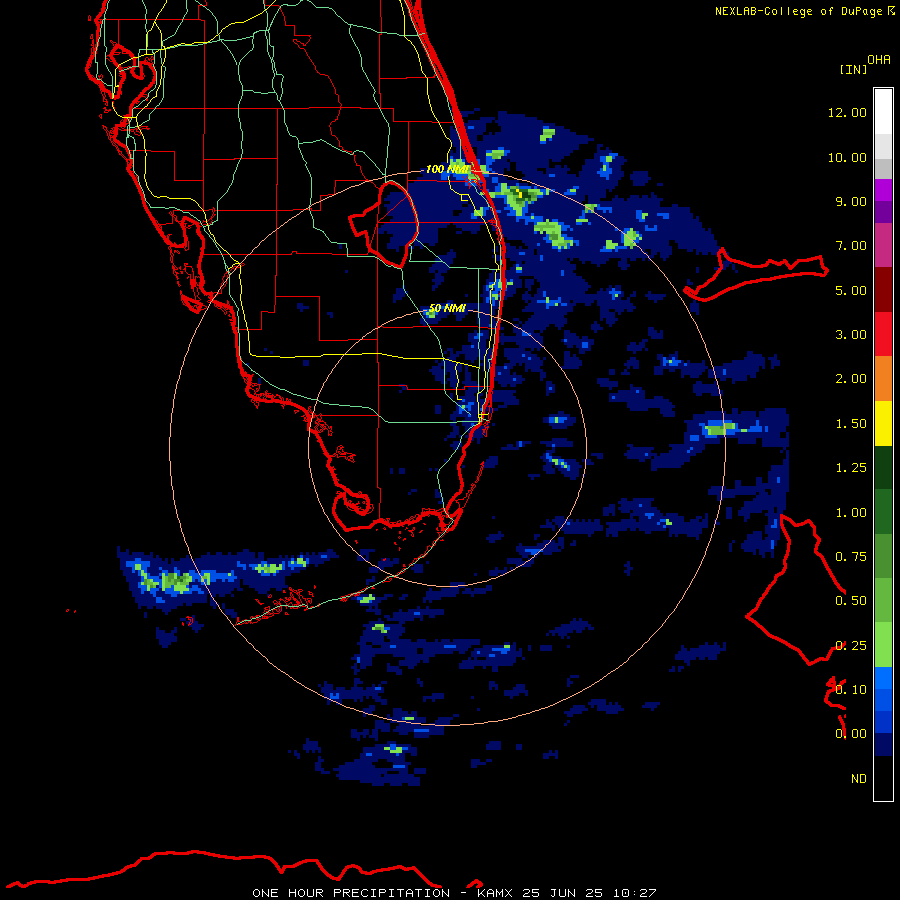Select the 10.00 legend value
This screenshot has width=900, height=900.
click(x=847, y=157)
